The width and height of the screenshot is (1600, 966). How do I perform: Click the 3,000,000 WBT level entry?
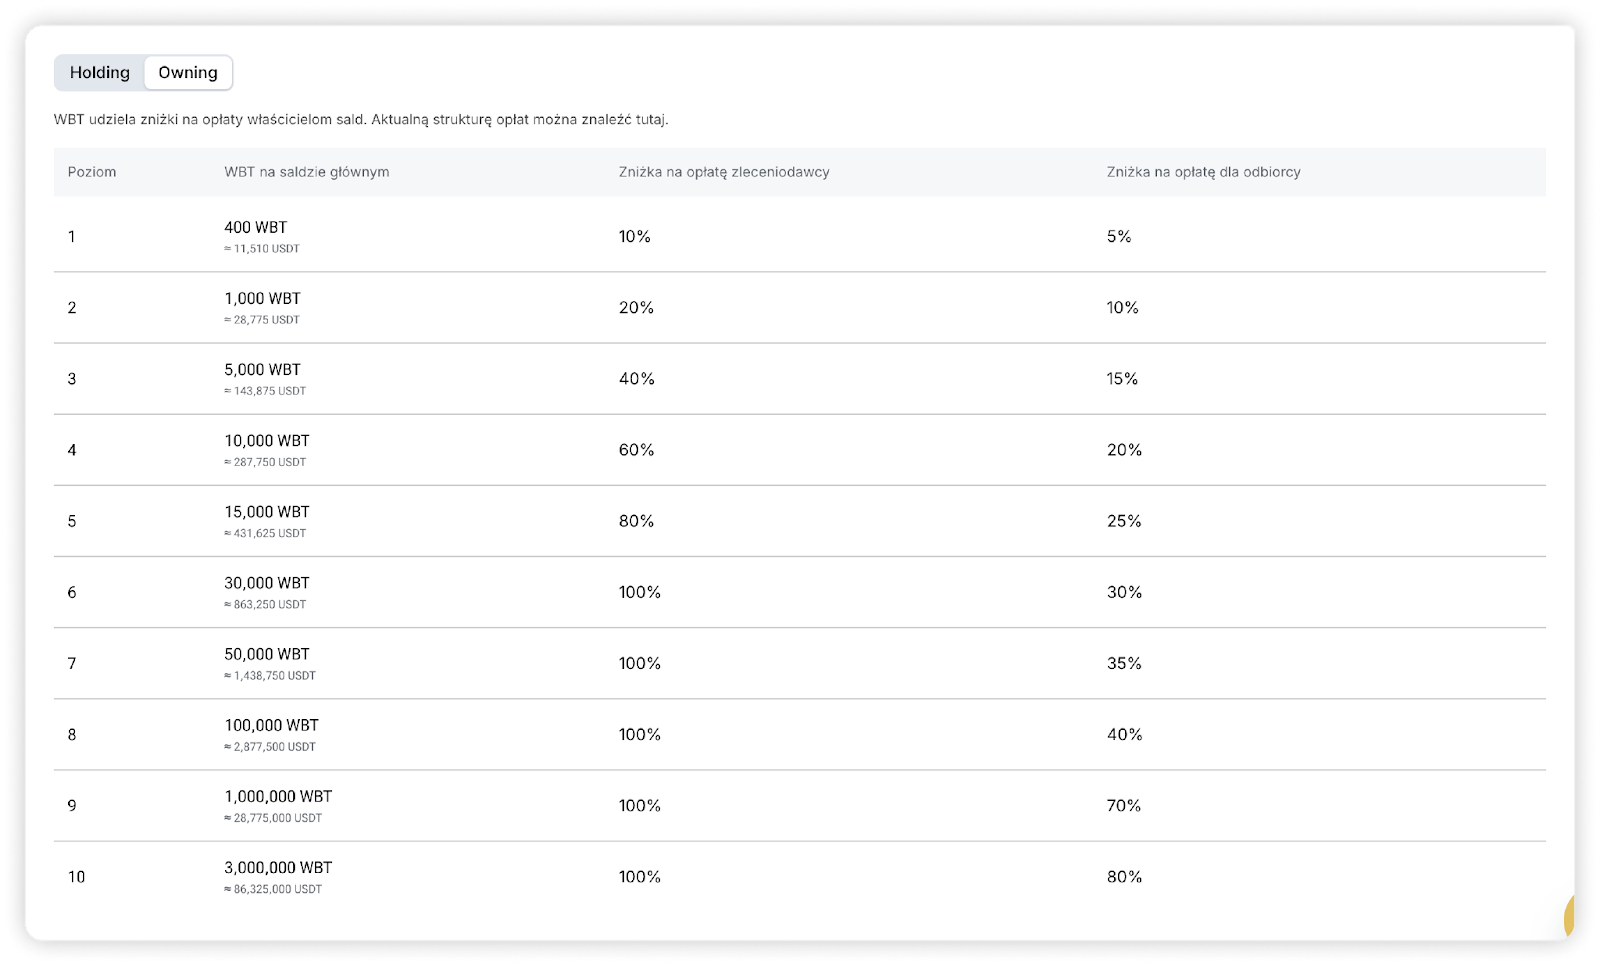pyautogui.click(x=278, y=868)
